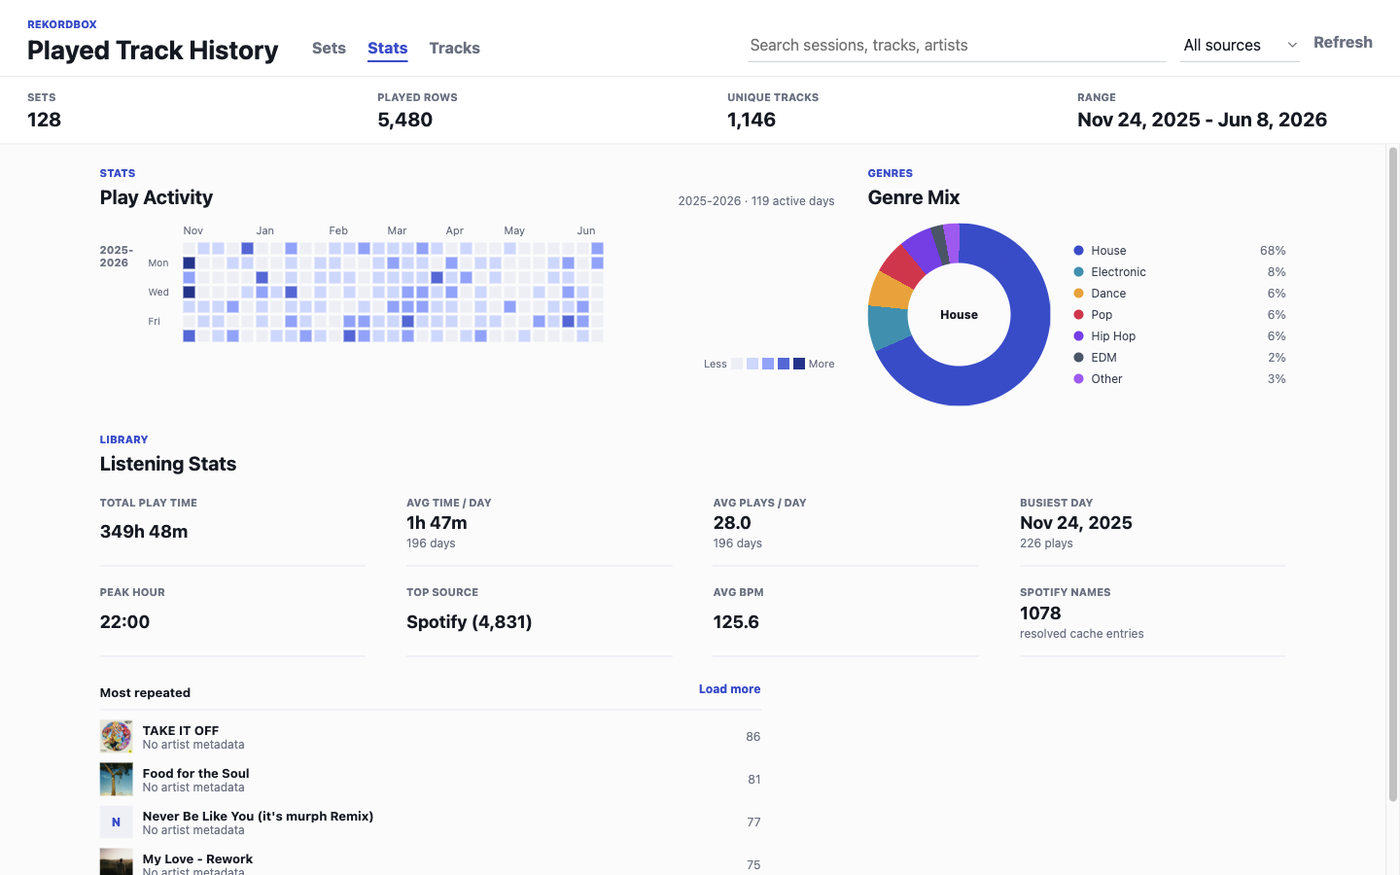Click the 'TAKE IT OFF' track title

click(180, 731)
